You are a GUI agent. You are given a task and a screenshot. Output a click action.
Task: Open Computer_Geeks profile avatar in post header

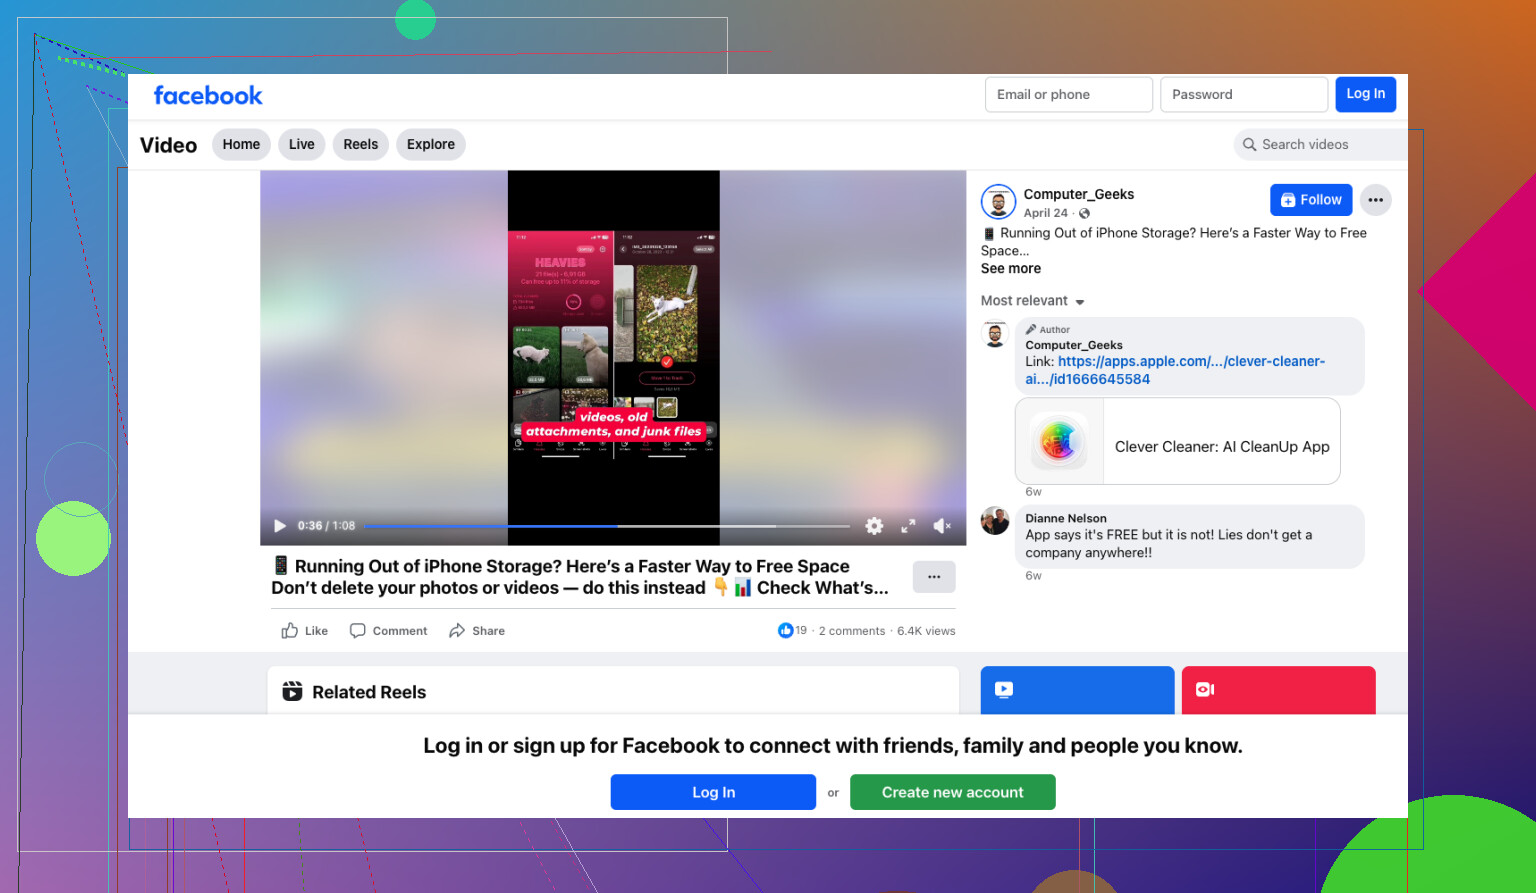point(998,202)
